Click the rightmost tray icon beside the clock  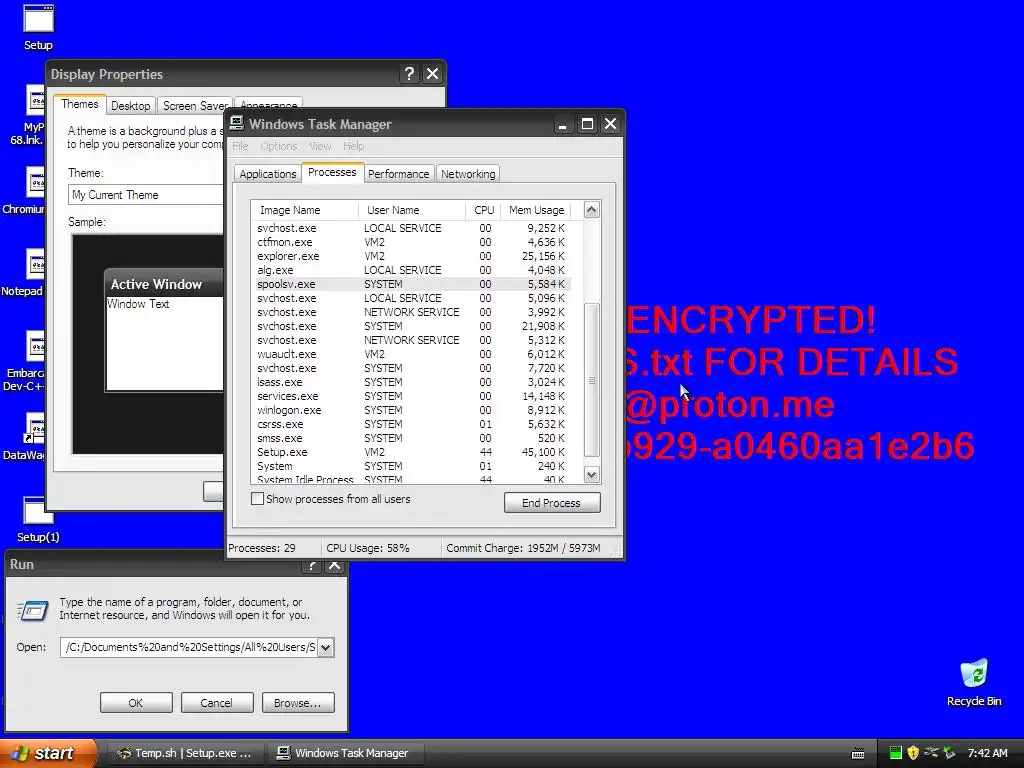(x=950, y=753)
